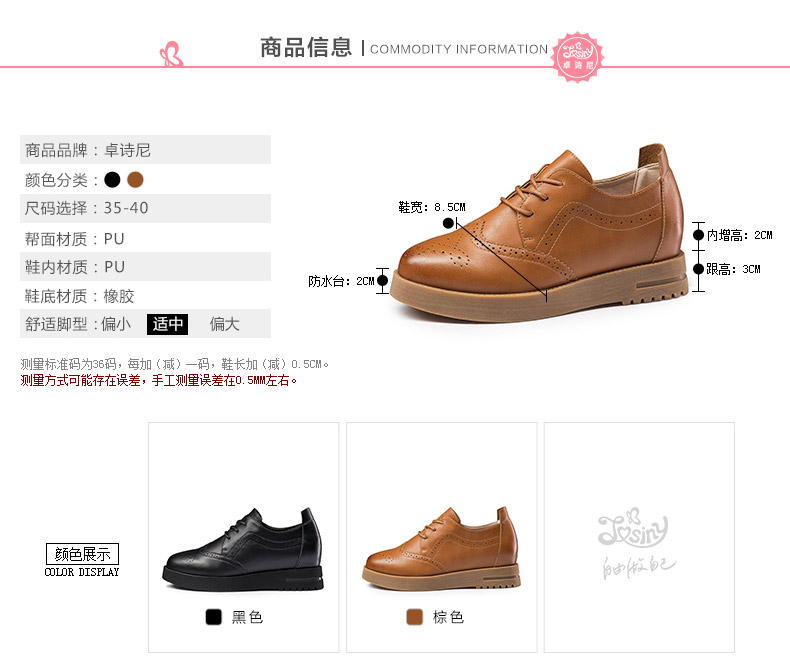
Task: Click the 内增高 2CM measurement marker dot
Action: click(698, 235)
